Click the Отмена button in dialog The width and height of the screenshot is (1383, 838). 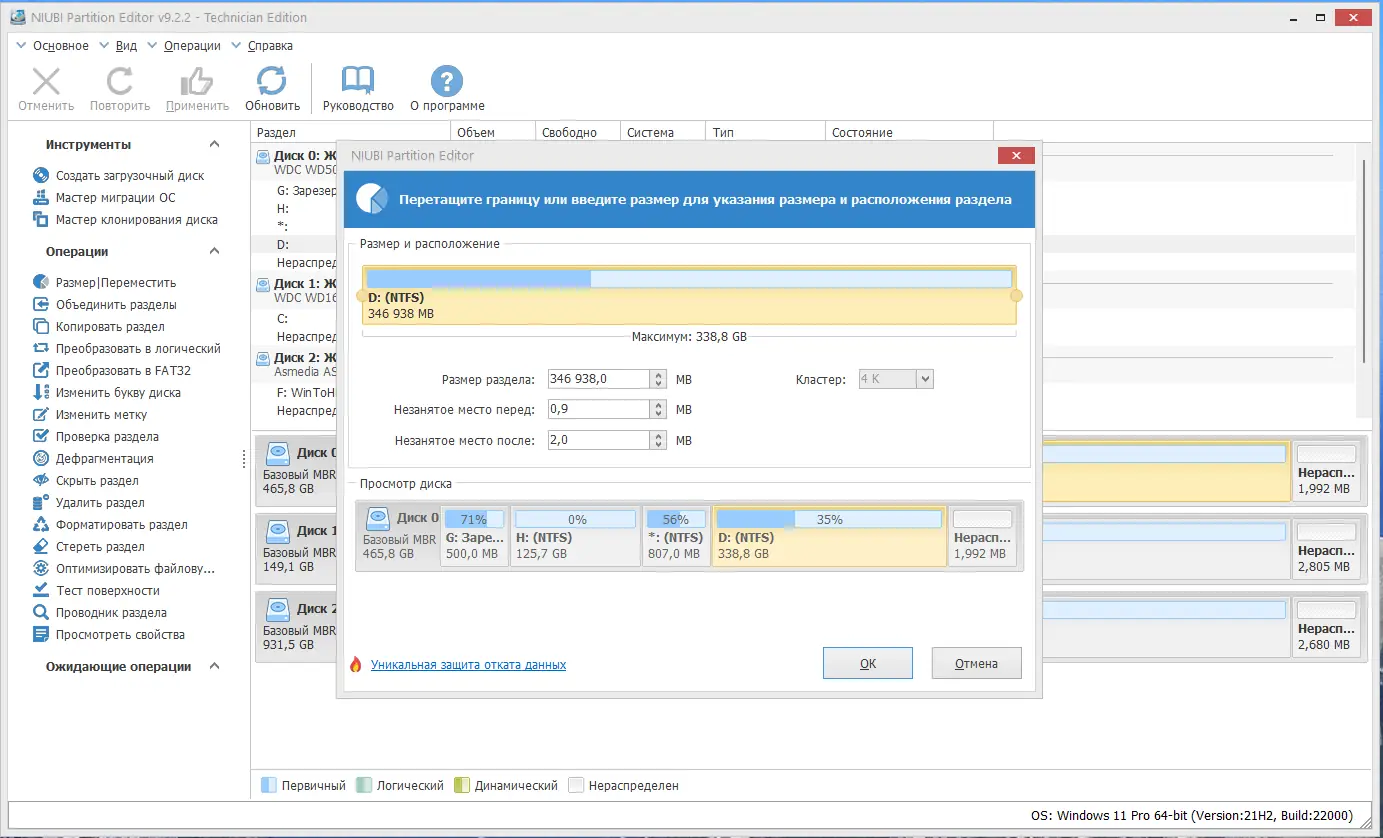976,663
